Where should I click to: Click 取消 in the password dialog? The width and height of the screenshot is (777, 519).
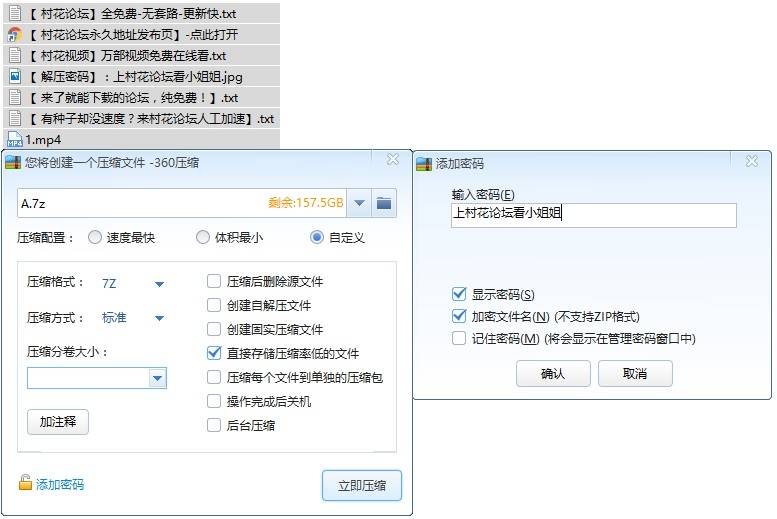(635, 373)
